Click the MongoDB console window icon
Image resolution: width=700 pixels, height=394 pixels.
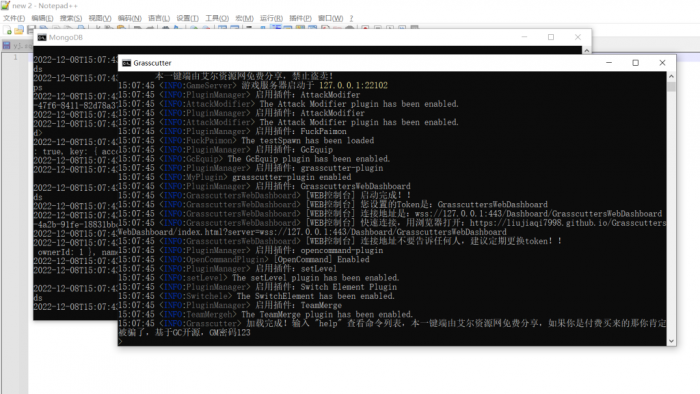42,37
